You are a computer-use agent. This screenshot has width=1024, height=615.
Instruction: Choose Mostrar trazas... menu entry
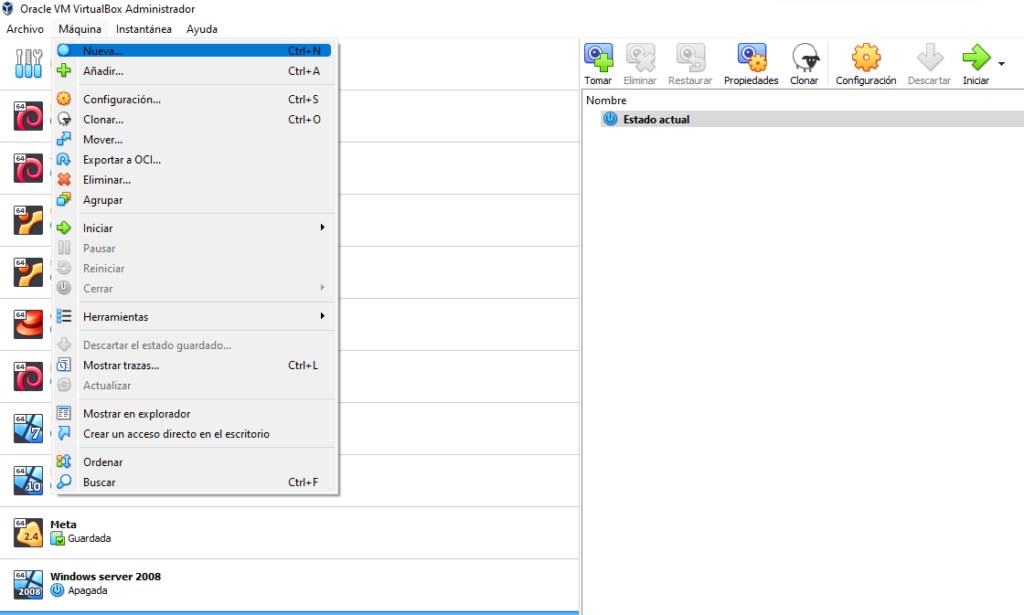pyautogui.click(x=193, y=366)
